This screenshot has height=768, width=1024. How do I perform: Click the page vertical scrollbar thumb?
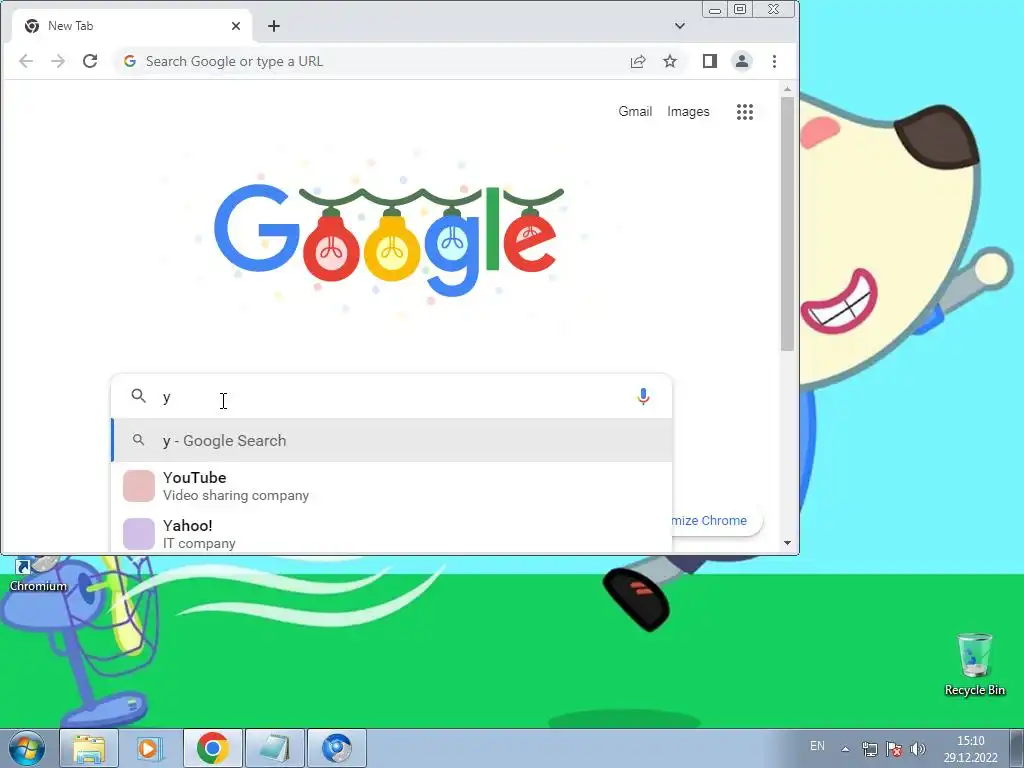click(787, 223)
